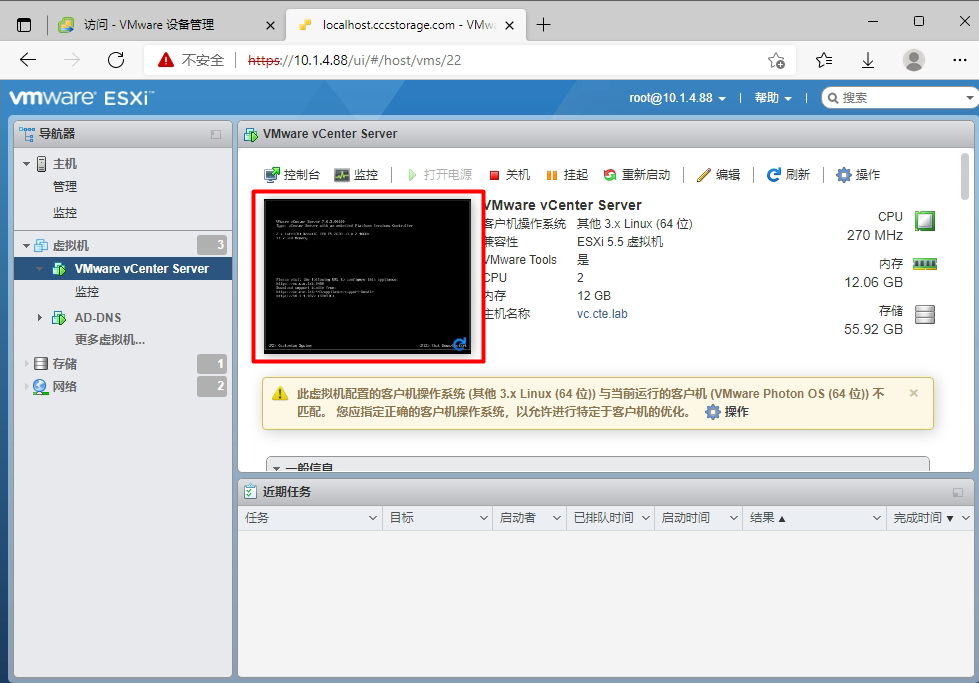Collapse the 虚拟机 virtual machines node
This screenshot has height=683, width=979.
point(26,246)
